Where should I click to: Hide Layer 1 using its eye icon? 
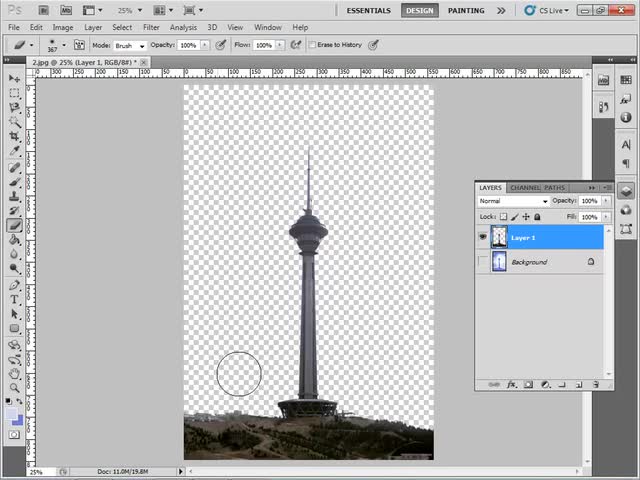(x=483, y=238)
